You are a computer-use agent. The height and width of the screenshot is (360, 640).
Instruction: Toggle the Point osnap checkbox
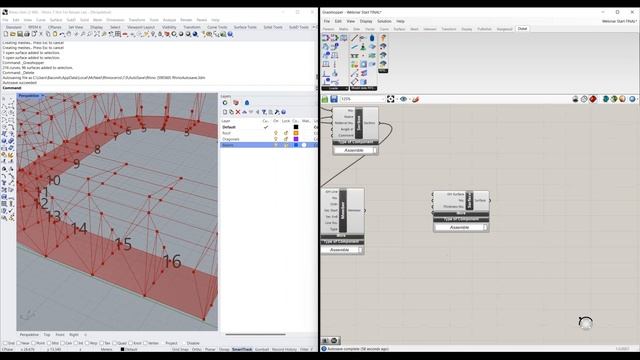click(34, 343)
